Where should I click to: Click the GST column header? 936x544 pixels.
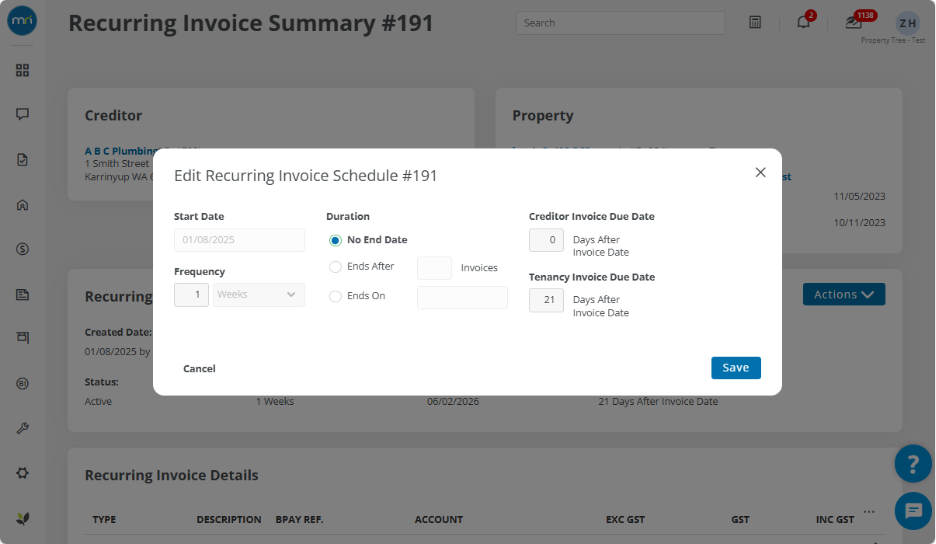click(740, 520)
